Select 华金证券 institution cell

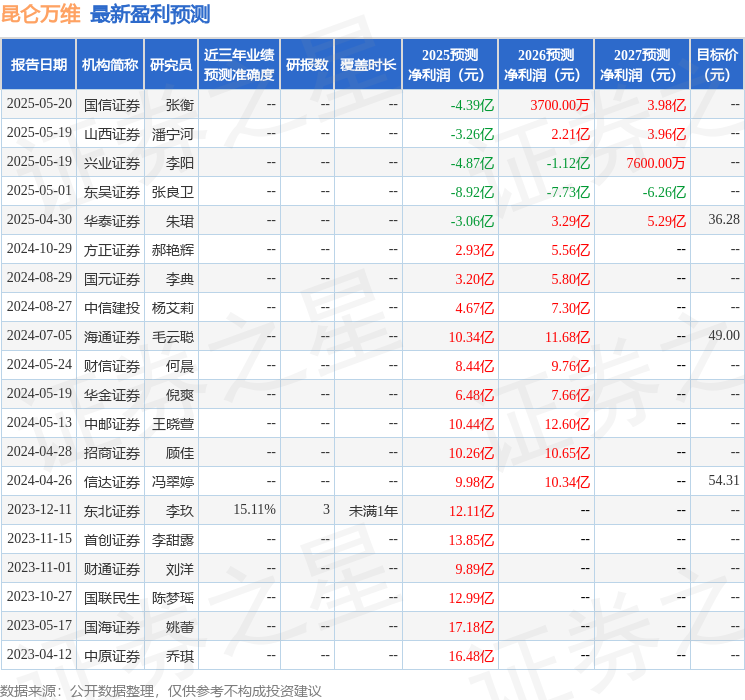pos(112,395)
